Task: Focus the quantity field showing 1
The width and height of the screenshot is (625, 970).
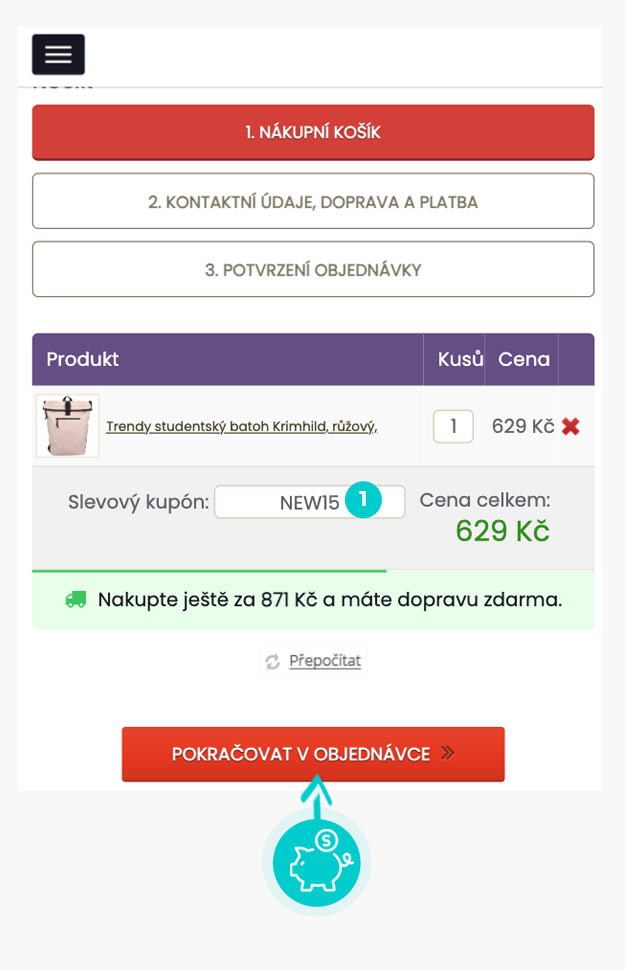Action: click(453, 426)
